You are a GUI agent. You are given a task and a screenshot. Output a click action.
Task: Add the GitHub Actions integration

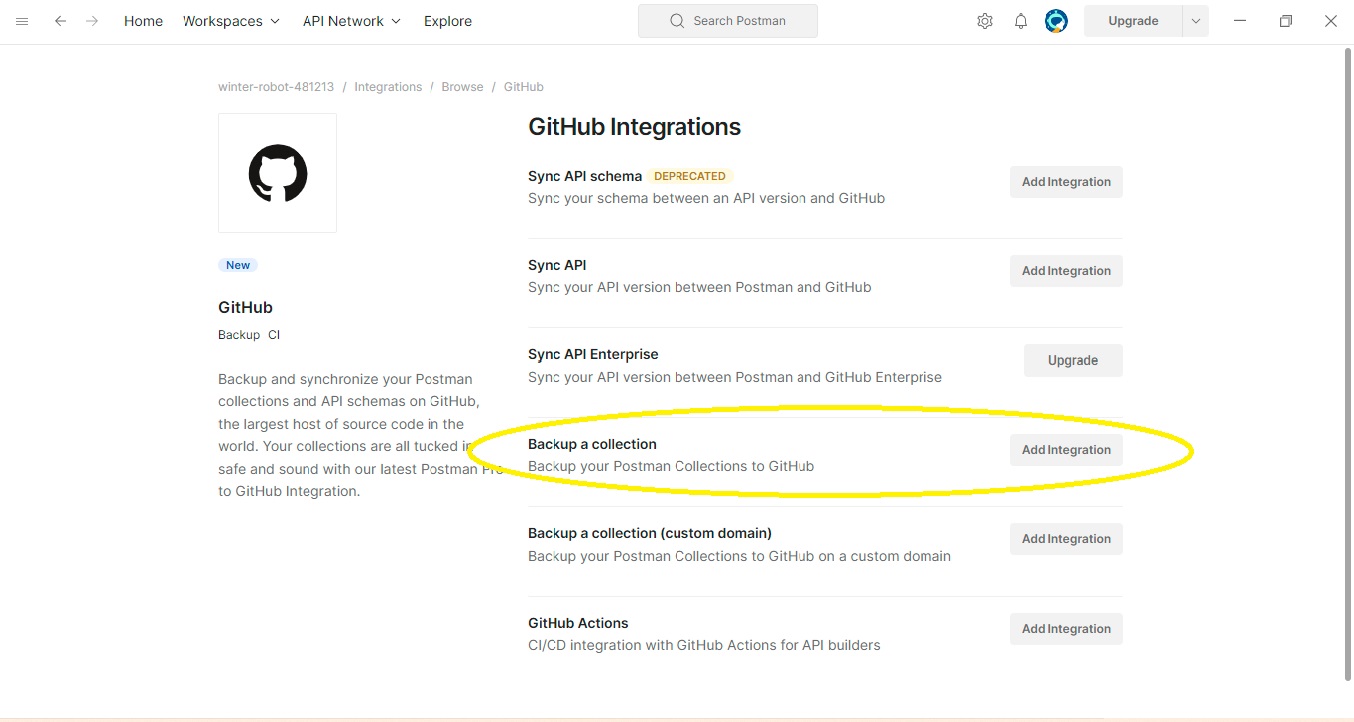click(1066, 629)
